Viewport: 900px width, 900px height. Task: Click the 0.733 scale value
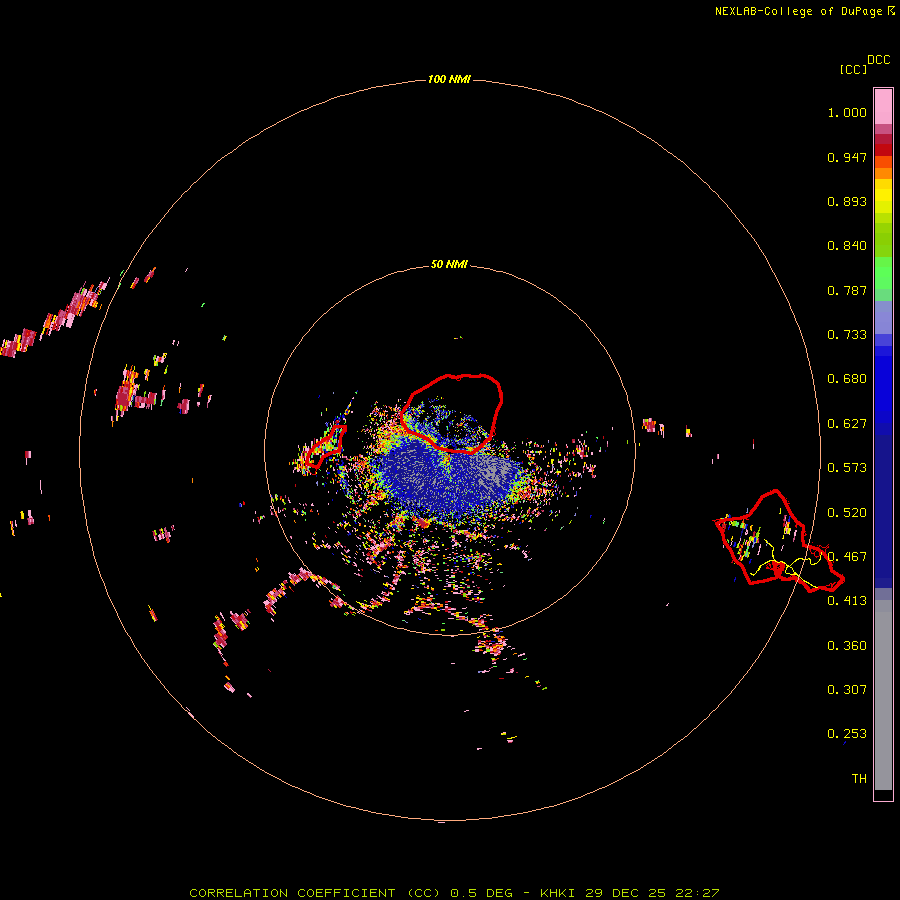[847, 335]
